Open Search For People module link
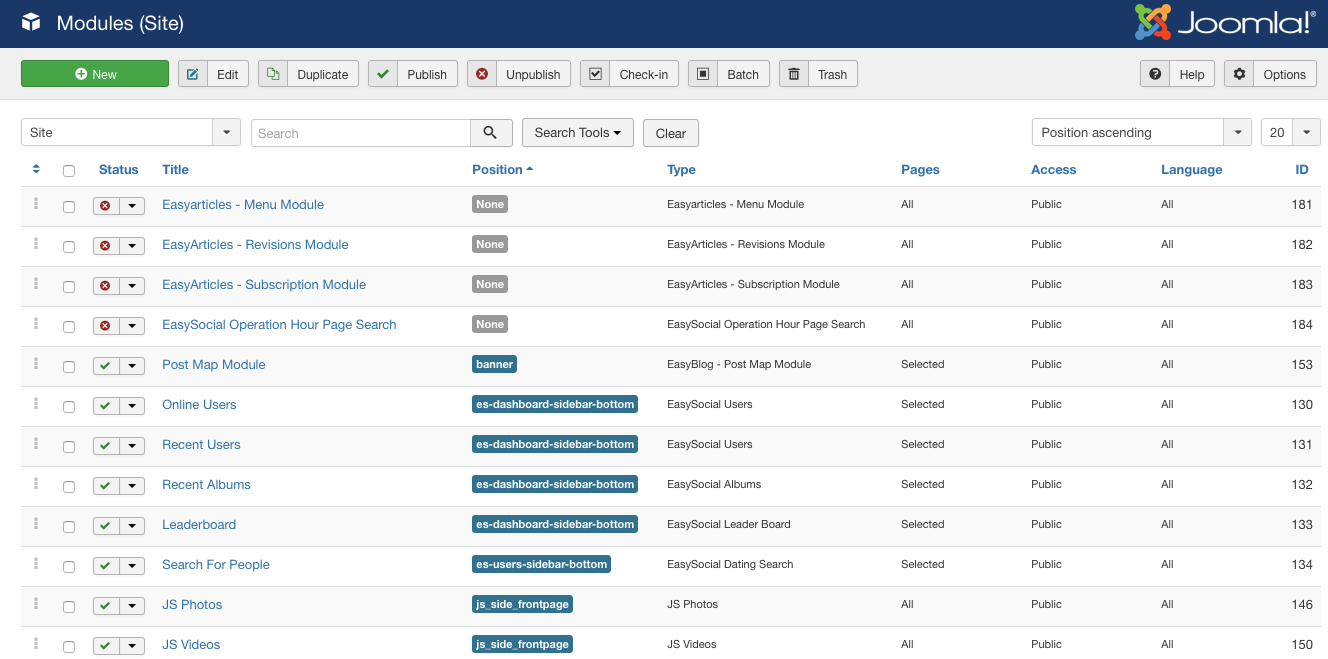Image resolution: width=1328 pixels, height=659 pixels. (216, 565)
